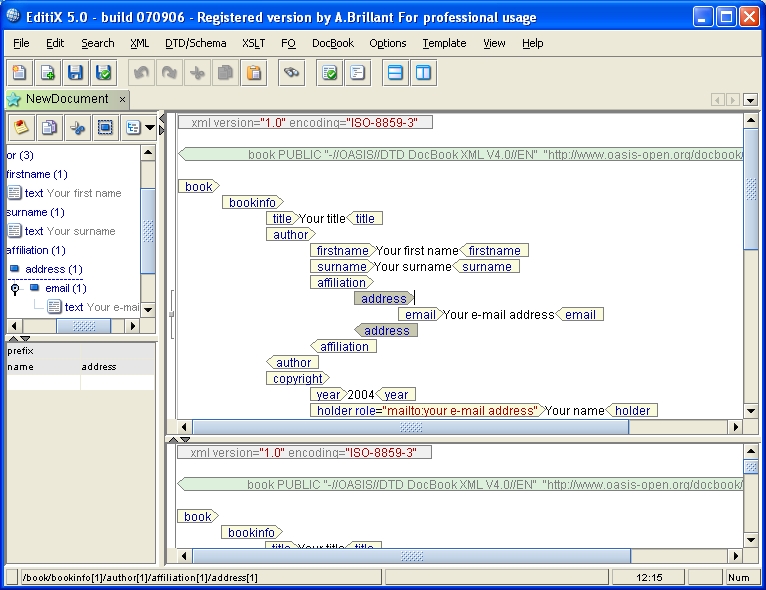Screen dimensions: 766x590
Task: Click the tree view mode icon
Action: [x=133, y=127]
